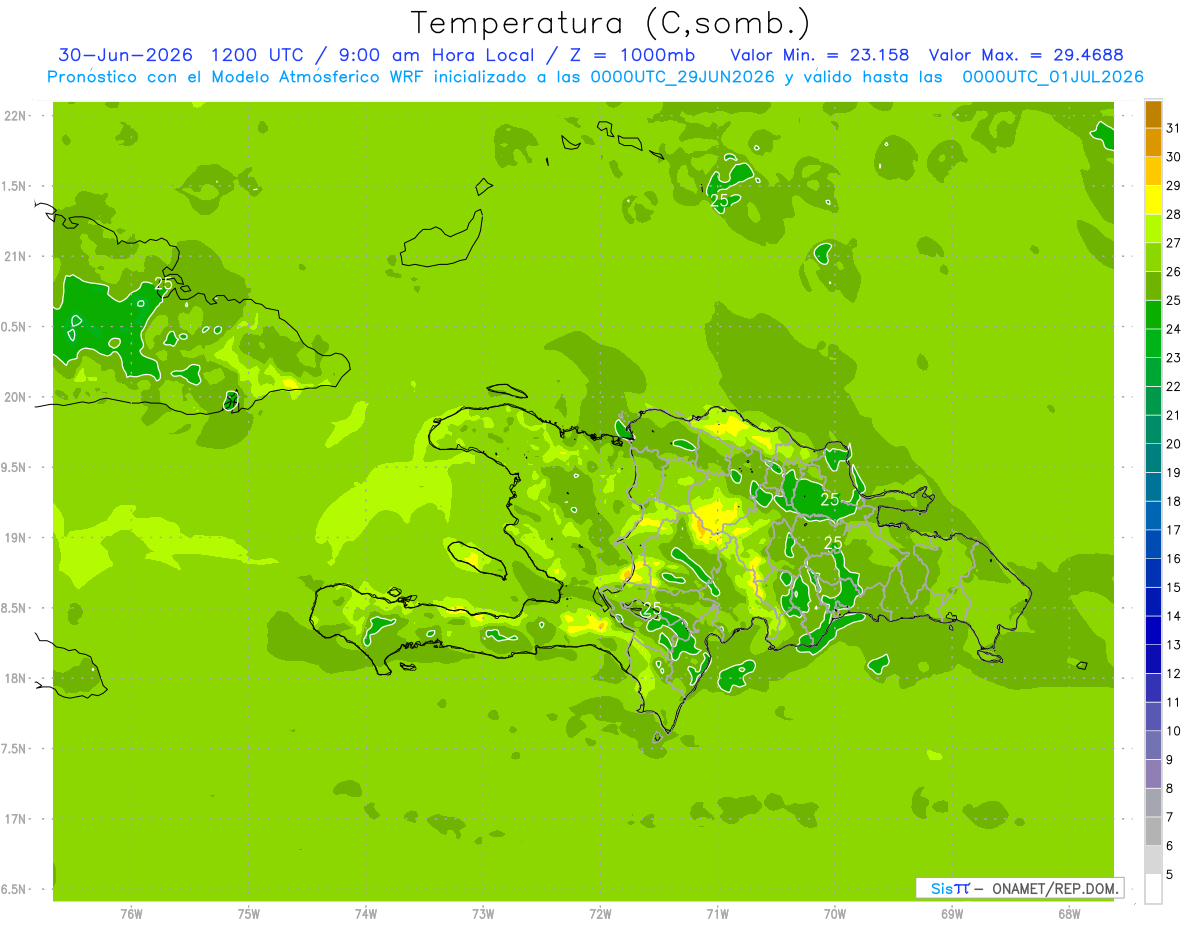Click the "21N" latitude label
The width and height of the screenshot is (1200, 927).
click(x=16, y=257)
